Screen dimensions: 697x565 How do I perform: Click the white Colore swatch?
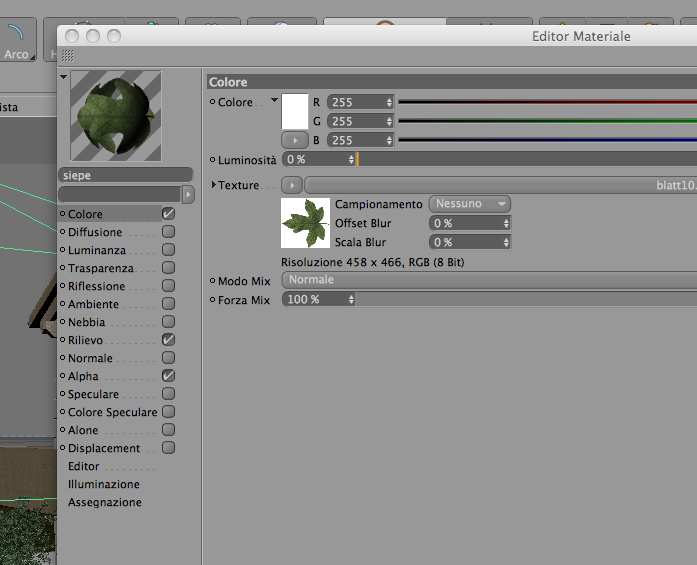click(x=295, y=112)
